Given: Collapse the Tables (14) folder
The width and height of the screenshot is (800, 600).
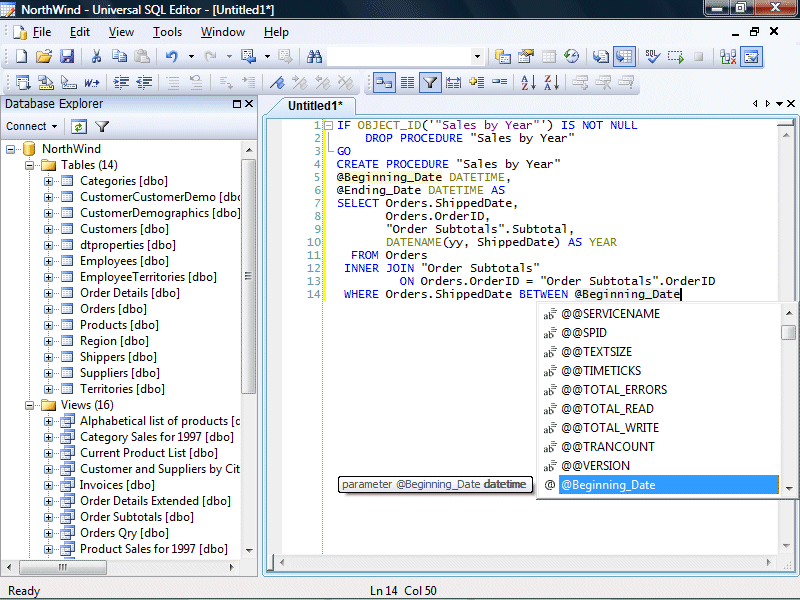Looking at the screenshot, I should [x=30, y=165].
